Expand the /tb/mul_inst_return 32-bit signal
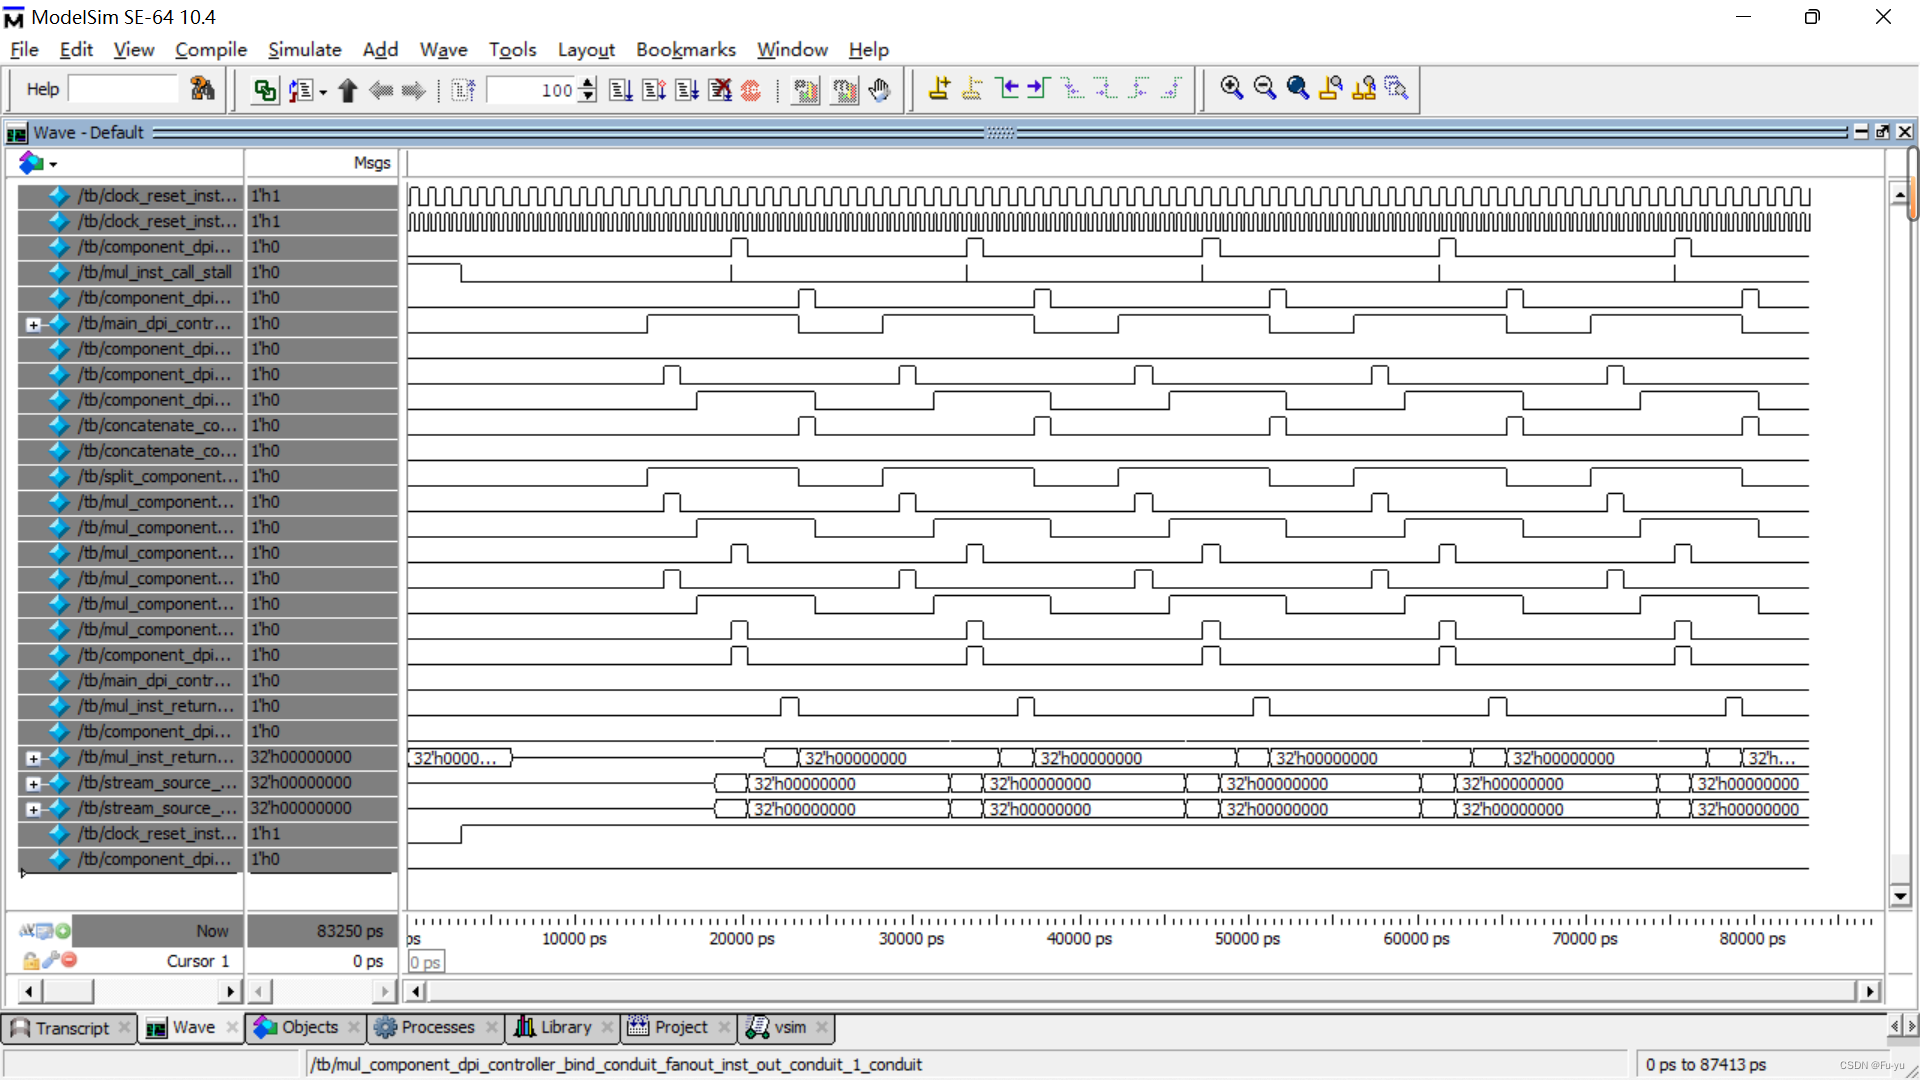This screenshot has height=1080, width=1920. (33, 758)
